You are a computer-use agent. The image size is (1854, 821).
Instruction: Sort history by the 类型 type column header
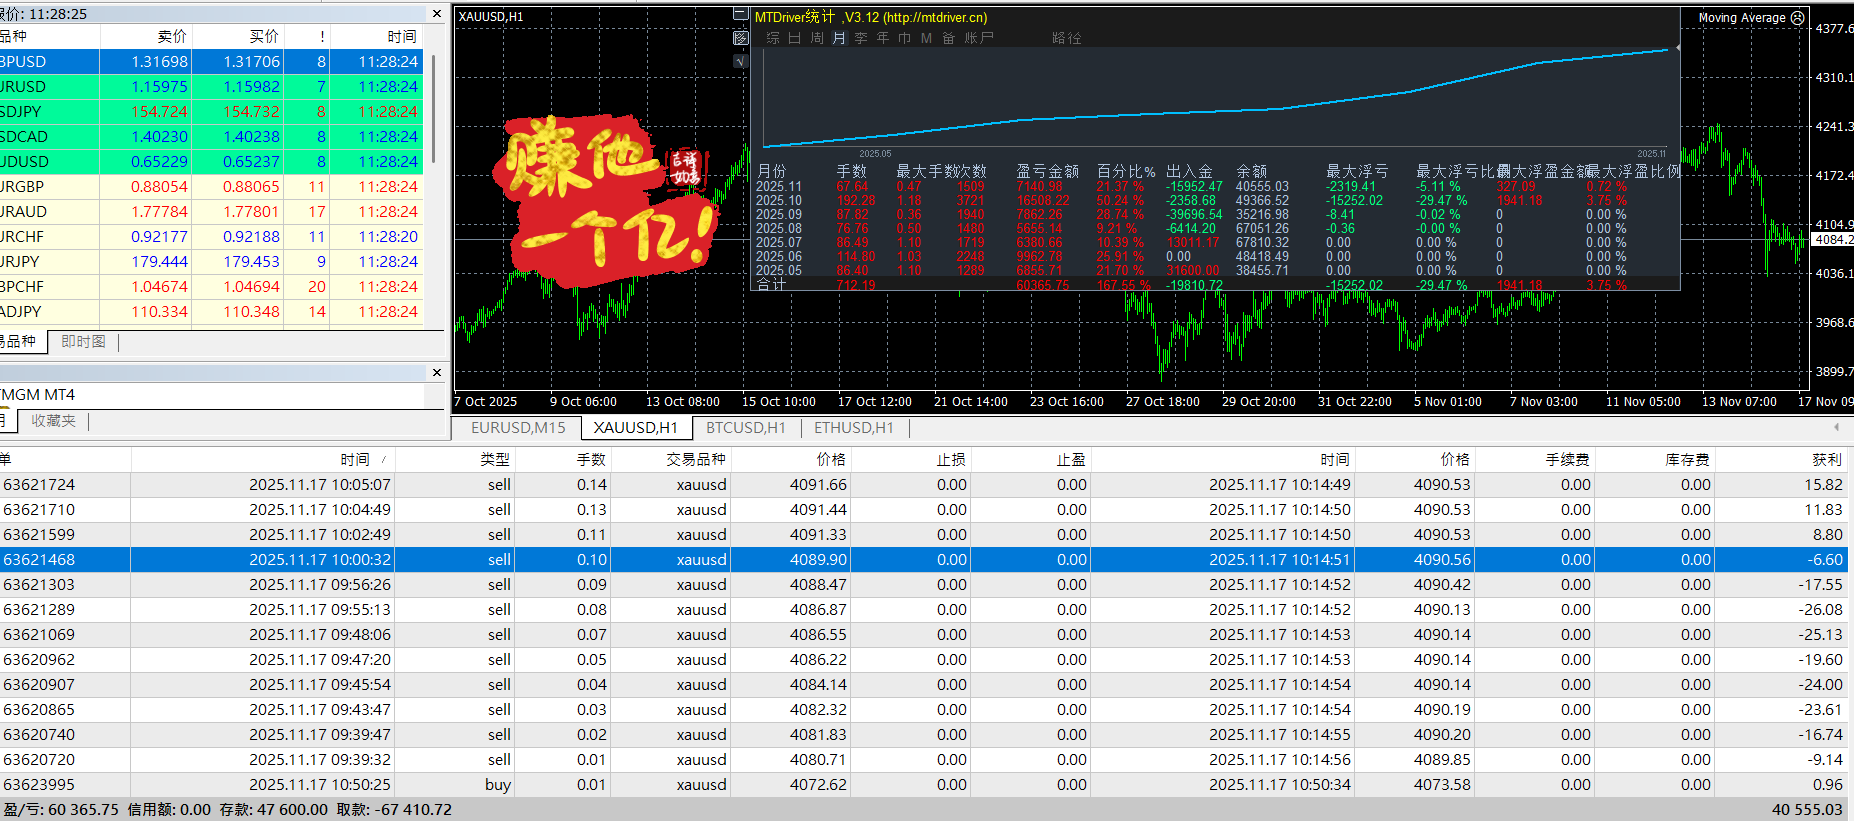455,460
